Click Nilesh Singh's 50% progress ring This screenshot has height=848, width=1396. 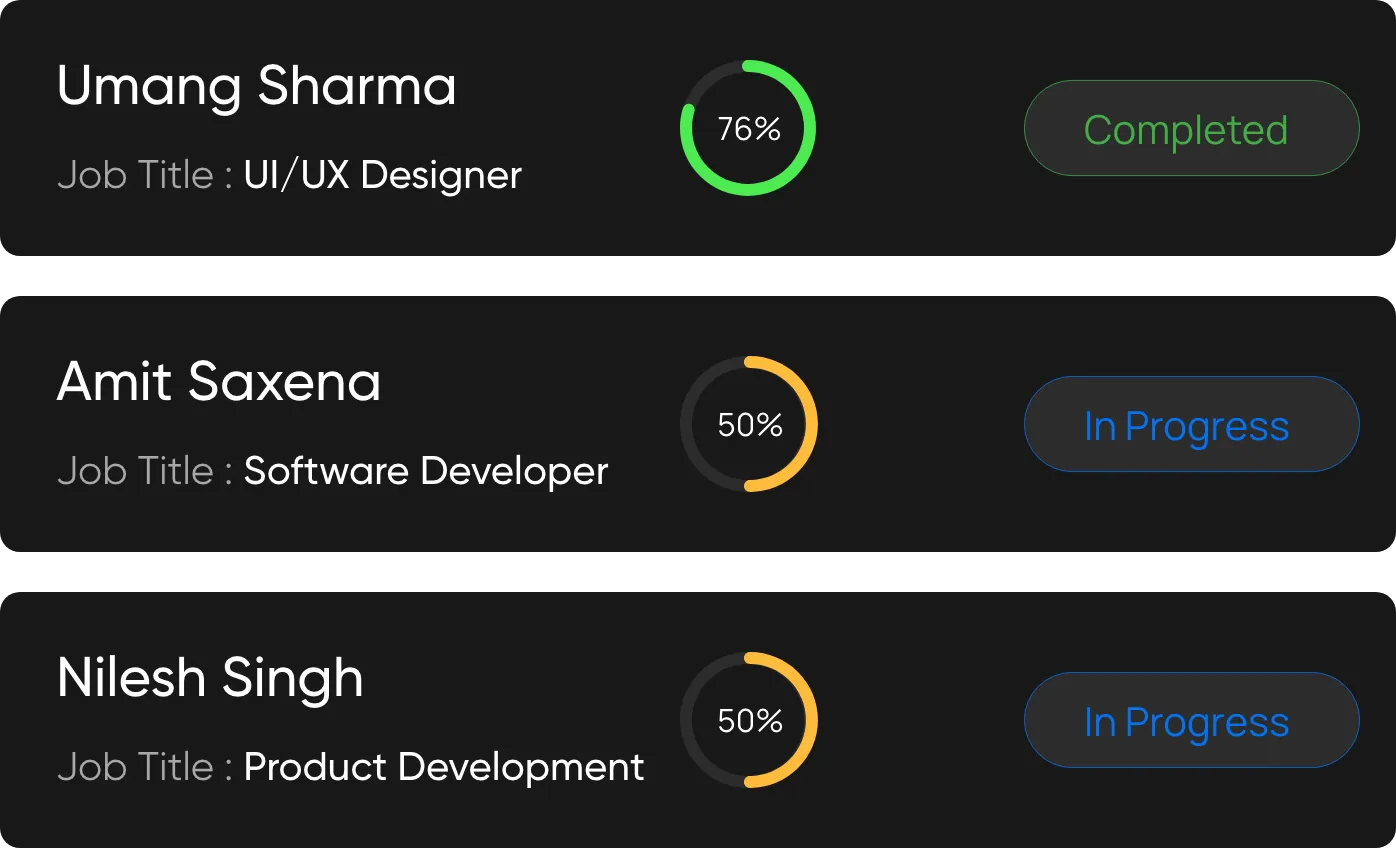click(811, 721)
